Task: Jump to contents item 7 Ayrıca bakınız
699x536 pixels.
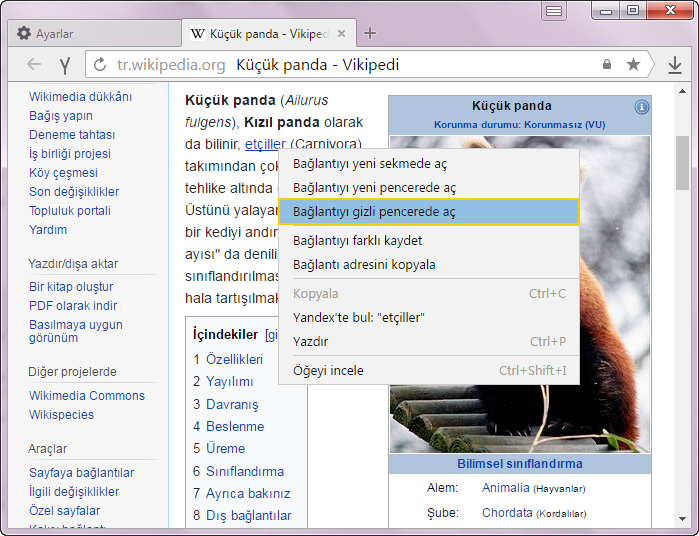Action: point(248,494)
